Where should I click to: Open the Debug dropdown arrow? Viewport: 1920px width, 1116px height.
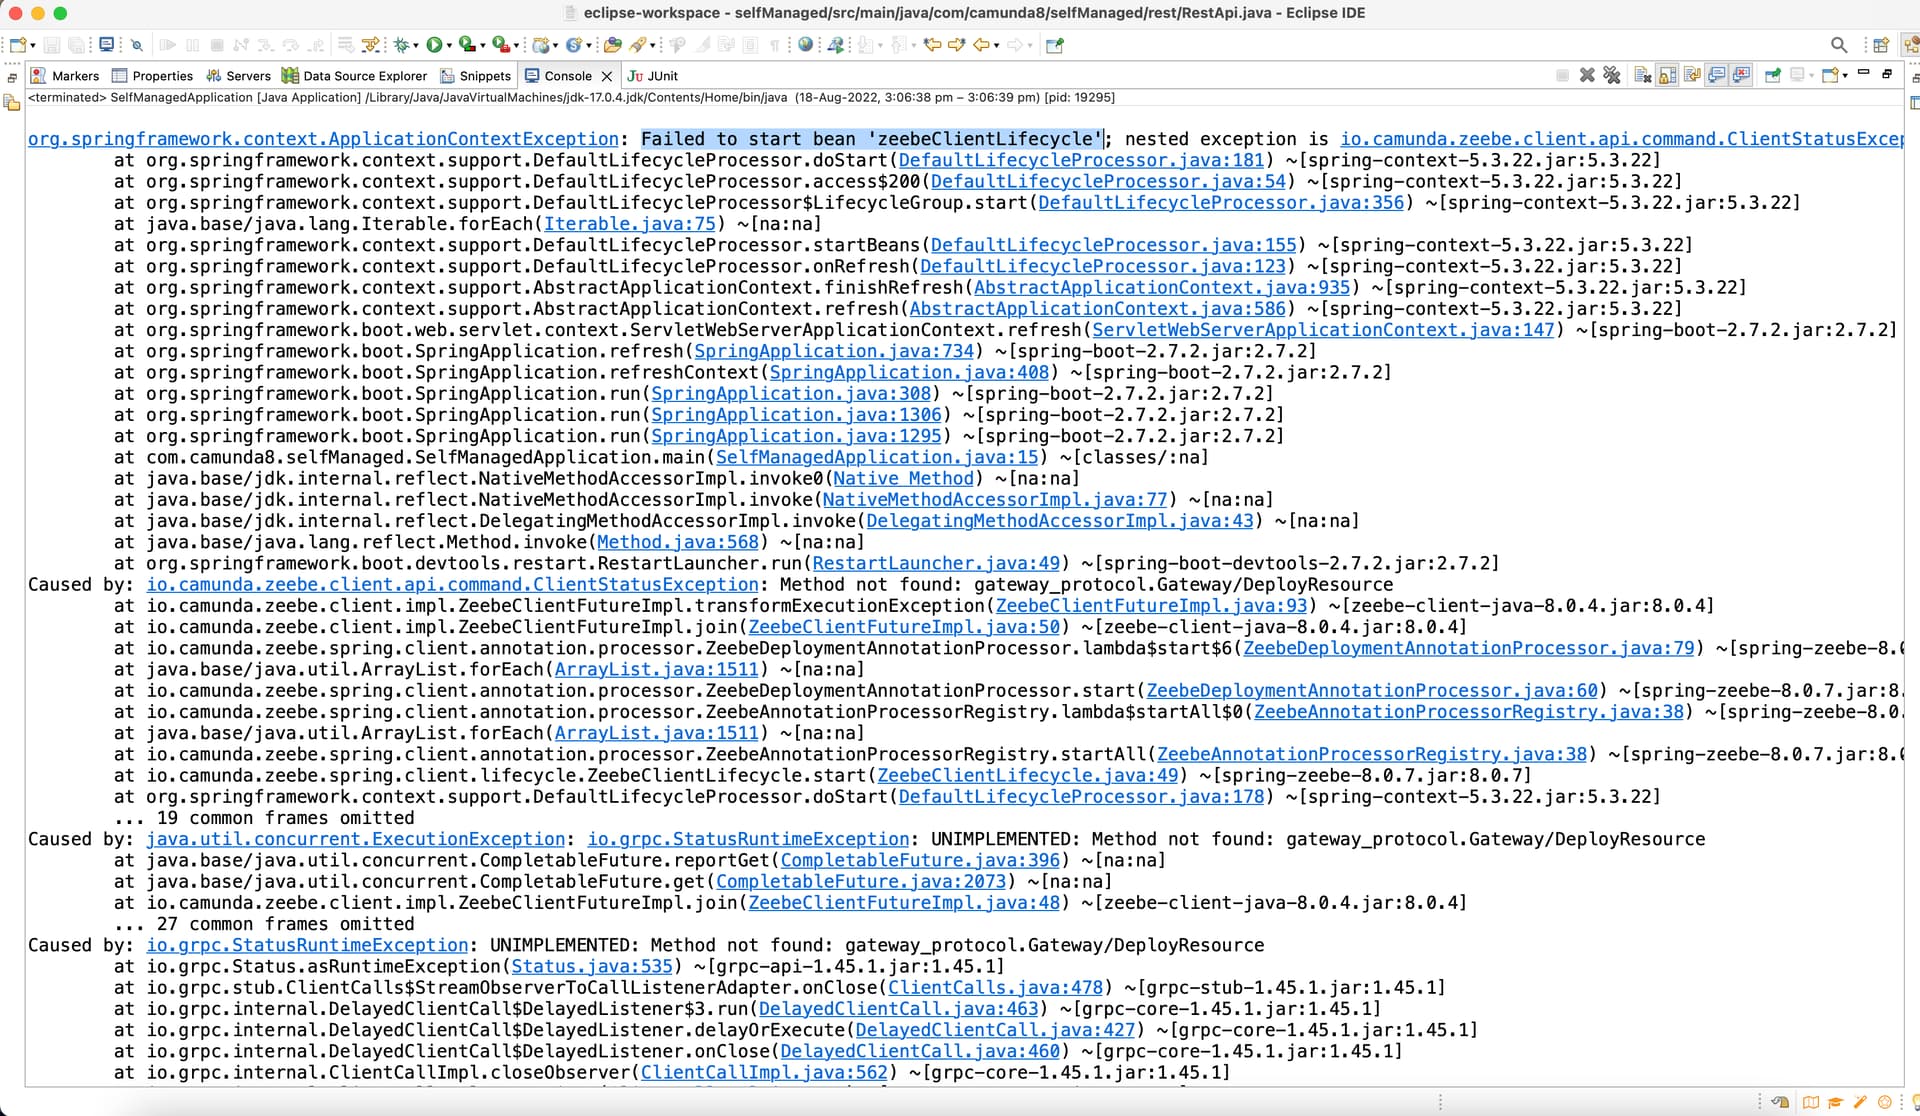tap(416, 45)
